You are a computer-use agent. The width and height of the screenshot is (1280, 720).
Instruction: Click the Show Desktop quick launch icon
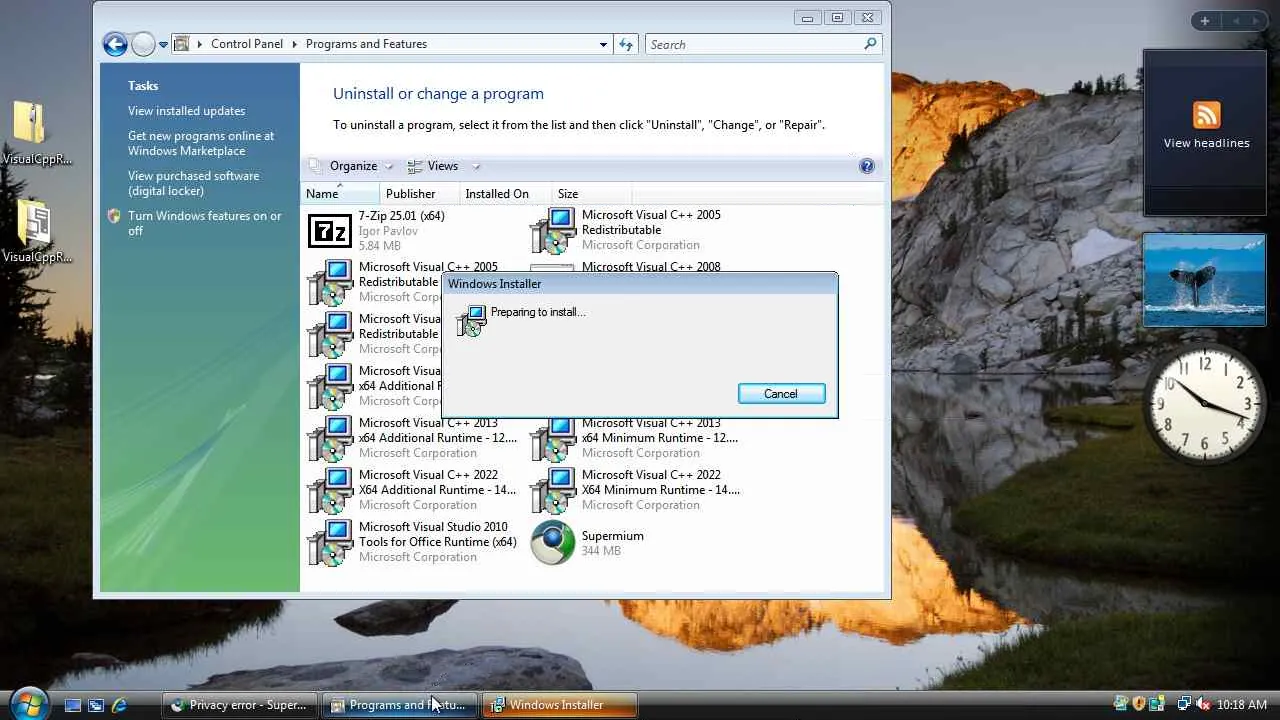[x=72, y=705]
